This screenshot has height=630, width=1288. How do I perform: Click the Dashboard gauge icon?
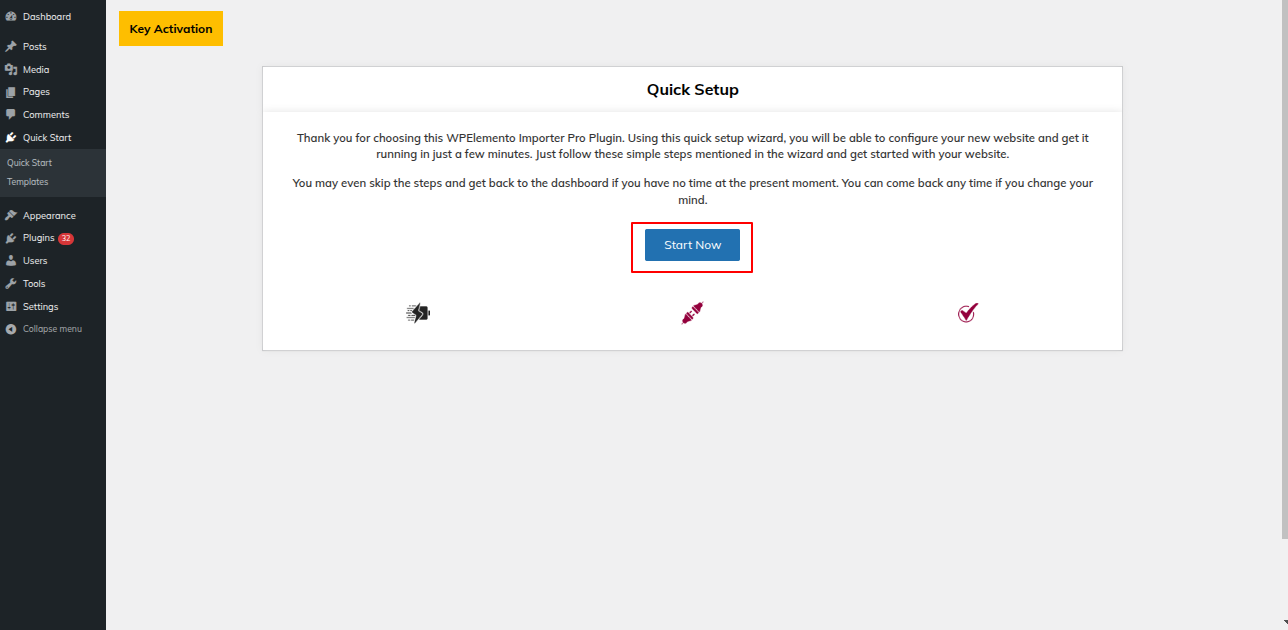tap(11, 17)
